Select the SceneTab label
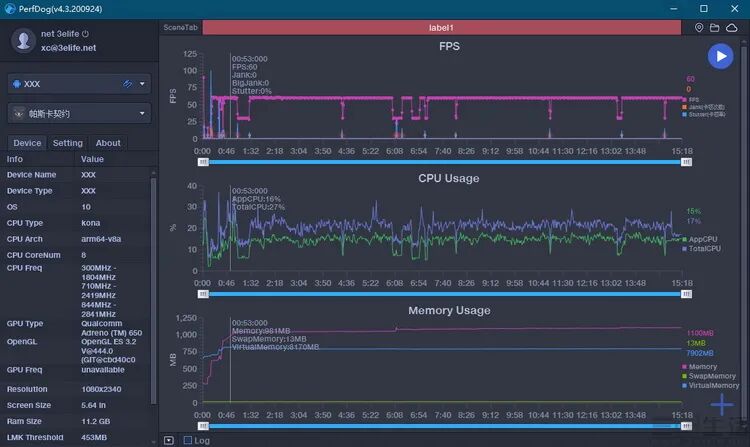 (180, 27)
